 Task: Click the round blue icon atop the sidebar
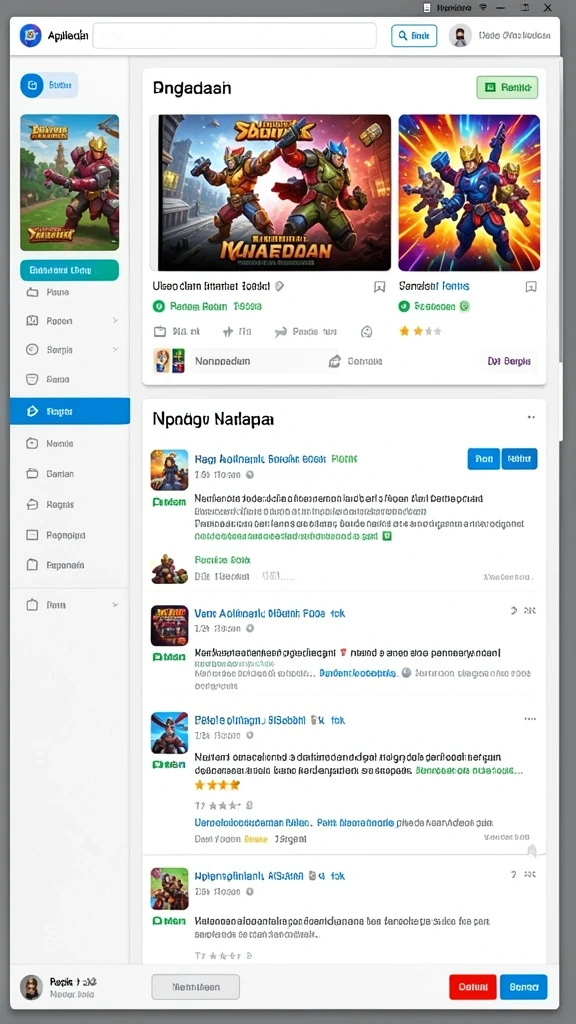[32, 85]
